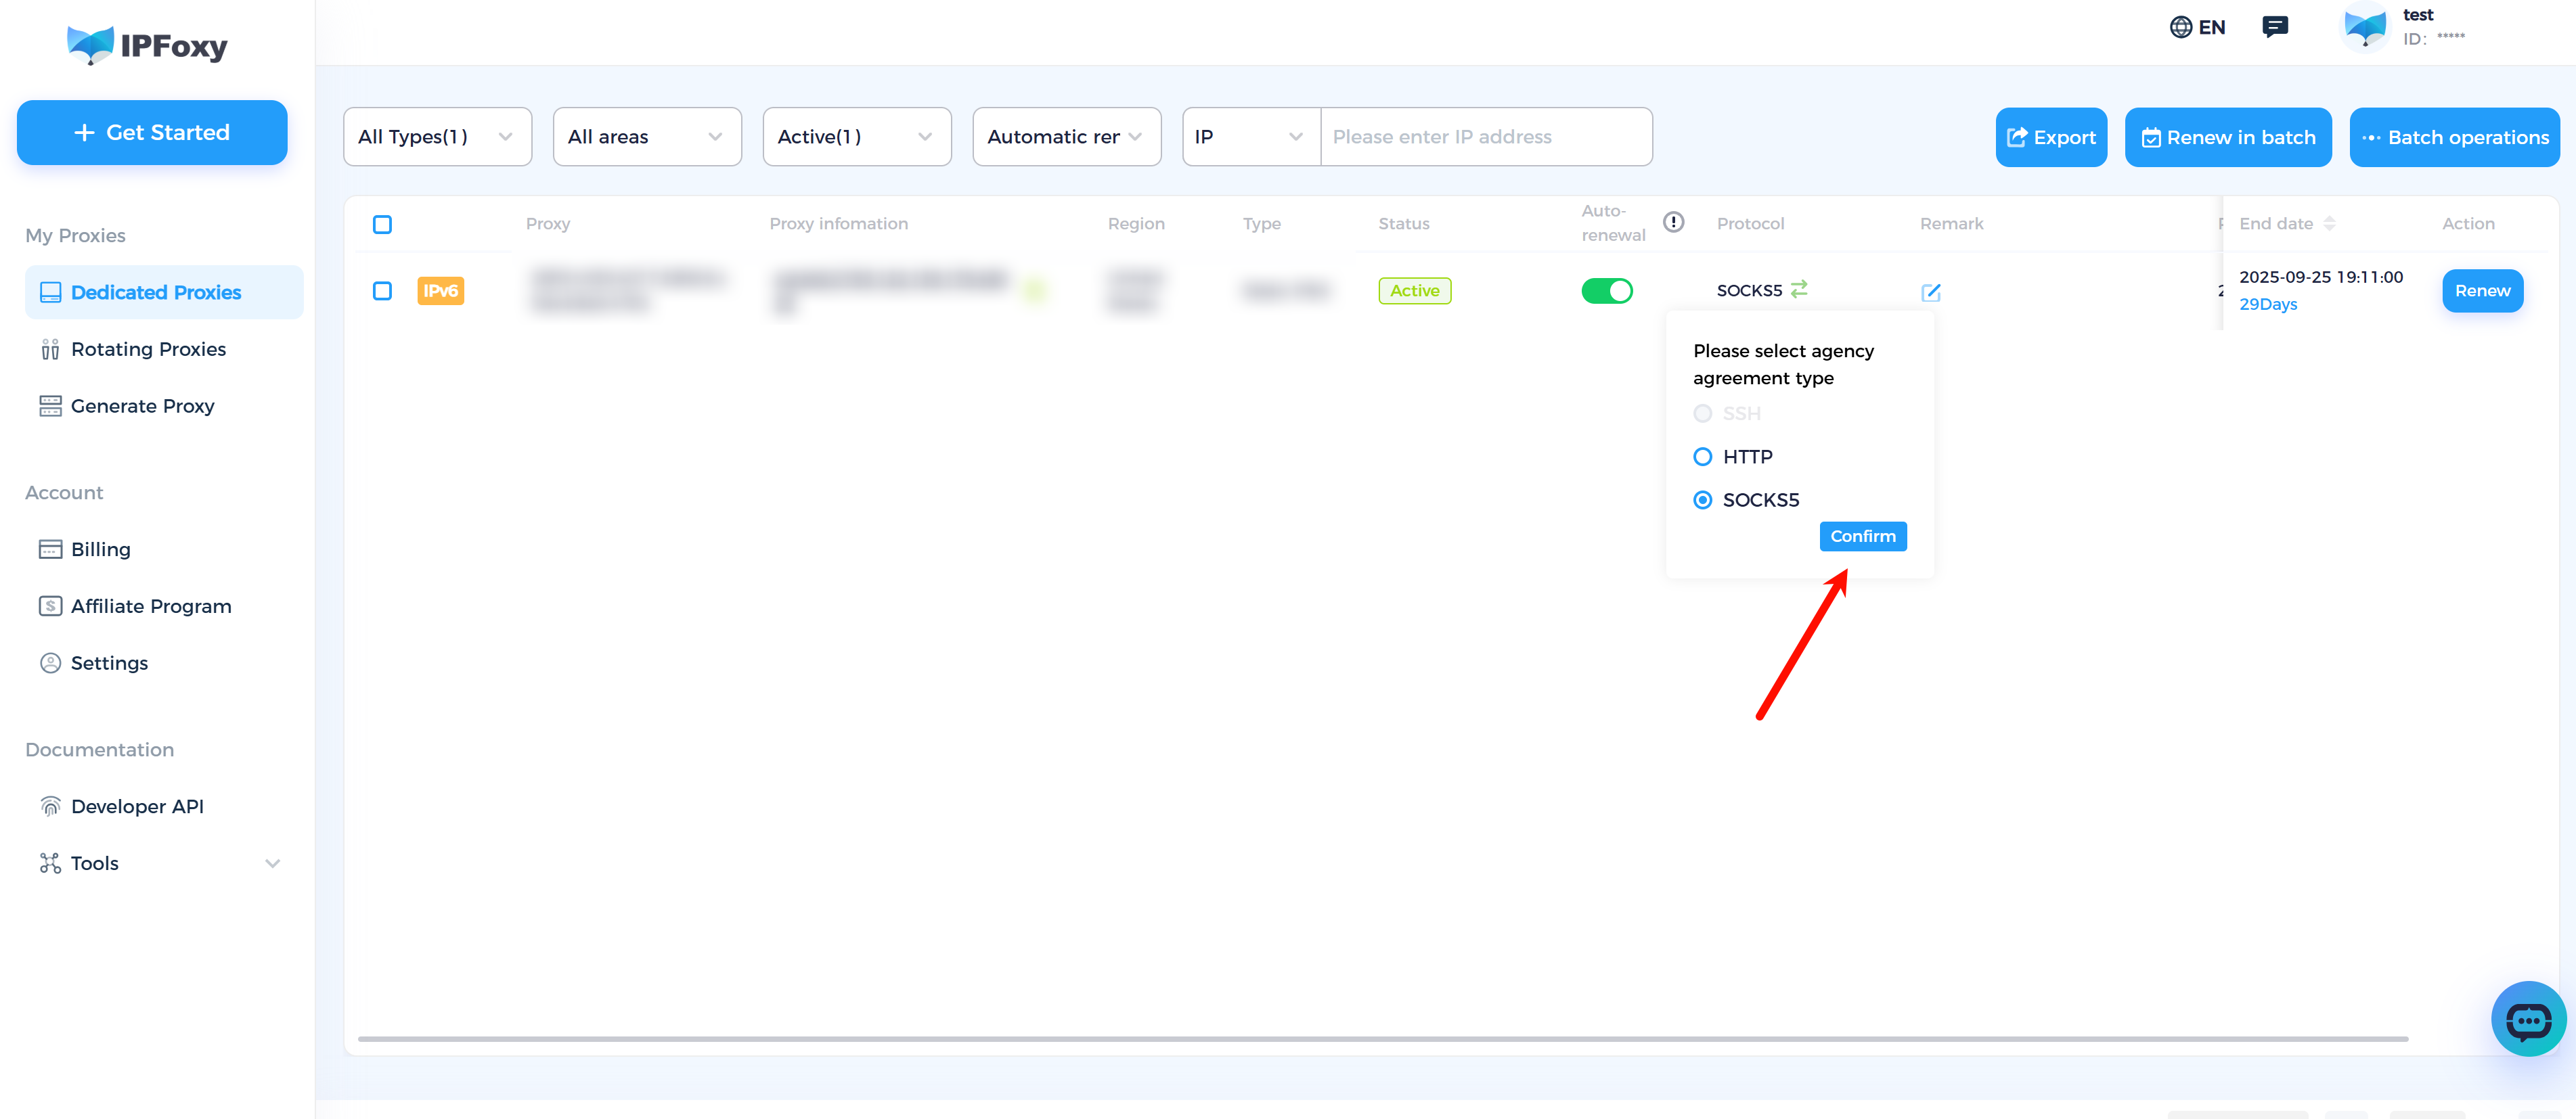This screenshot has height=1119, width=2576.
Task: Click the user avatar icon
Action: coord(2364,26)
